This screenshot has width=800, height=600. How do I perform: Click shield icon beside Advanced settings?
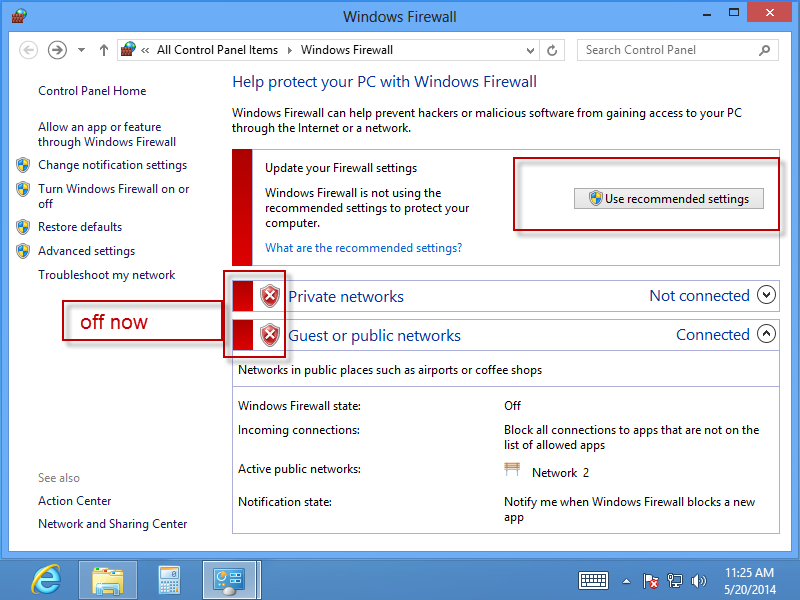23,251
